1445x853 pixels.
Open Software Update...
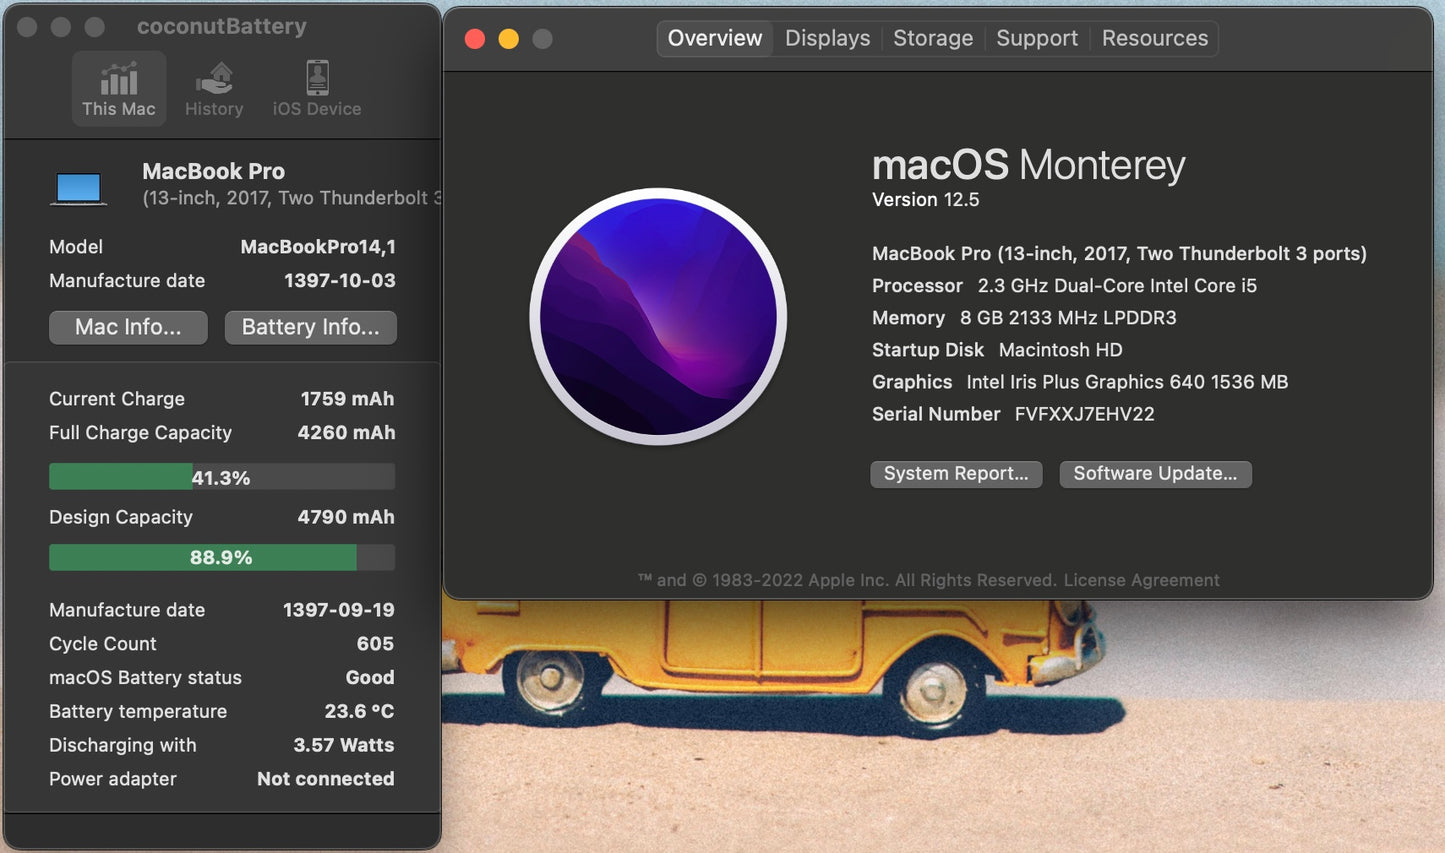point(1155,473)
